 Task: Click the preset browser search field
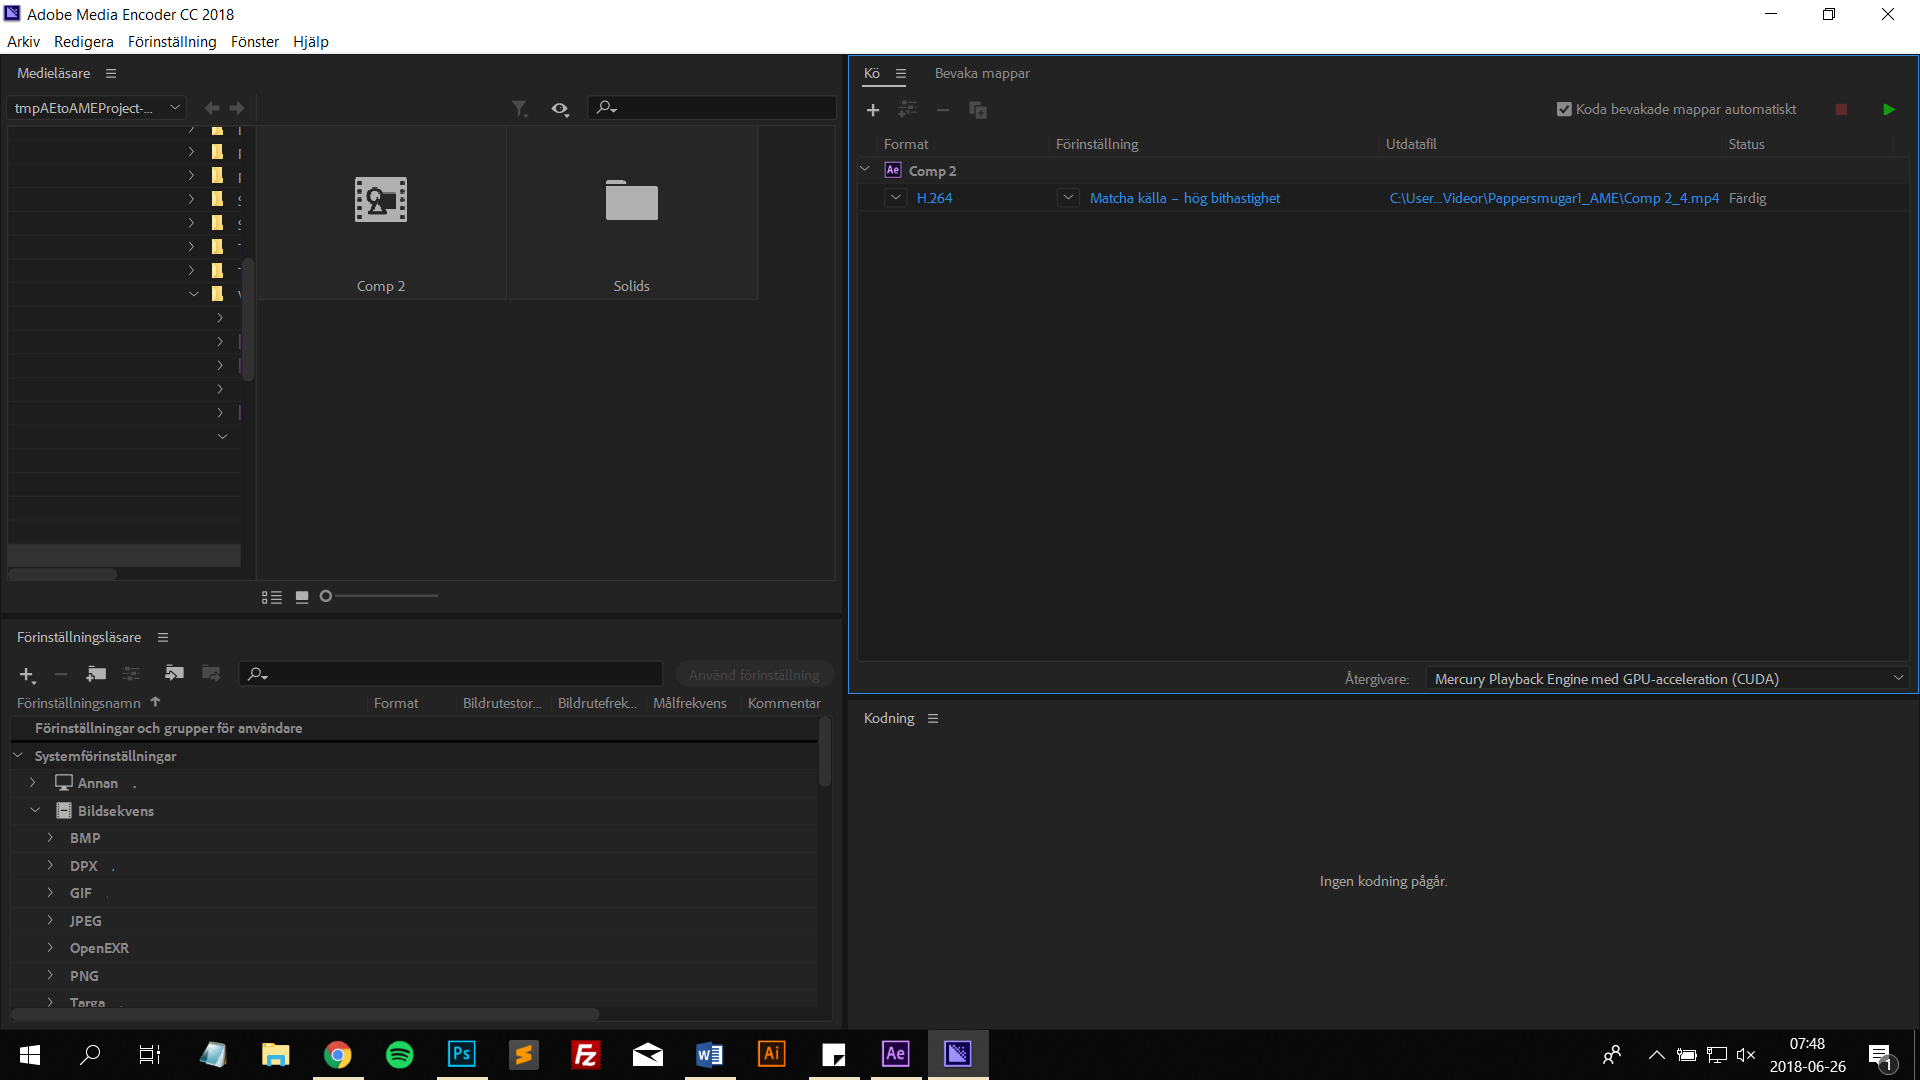point(451,674)
